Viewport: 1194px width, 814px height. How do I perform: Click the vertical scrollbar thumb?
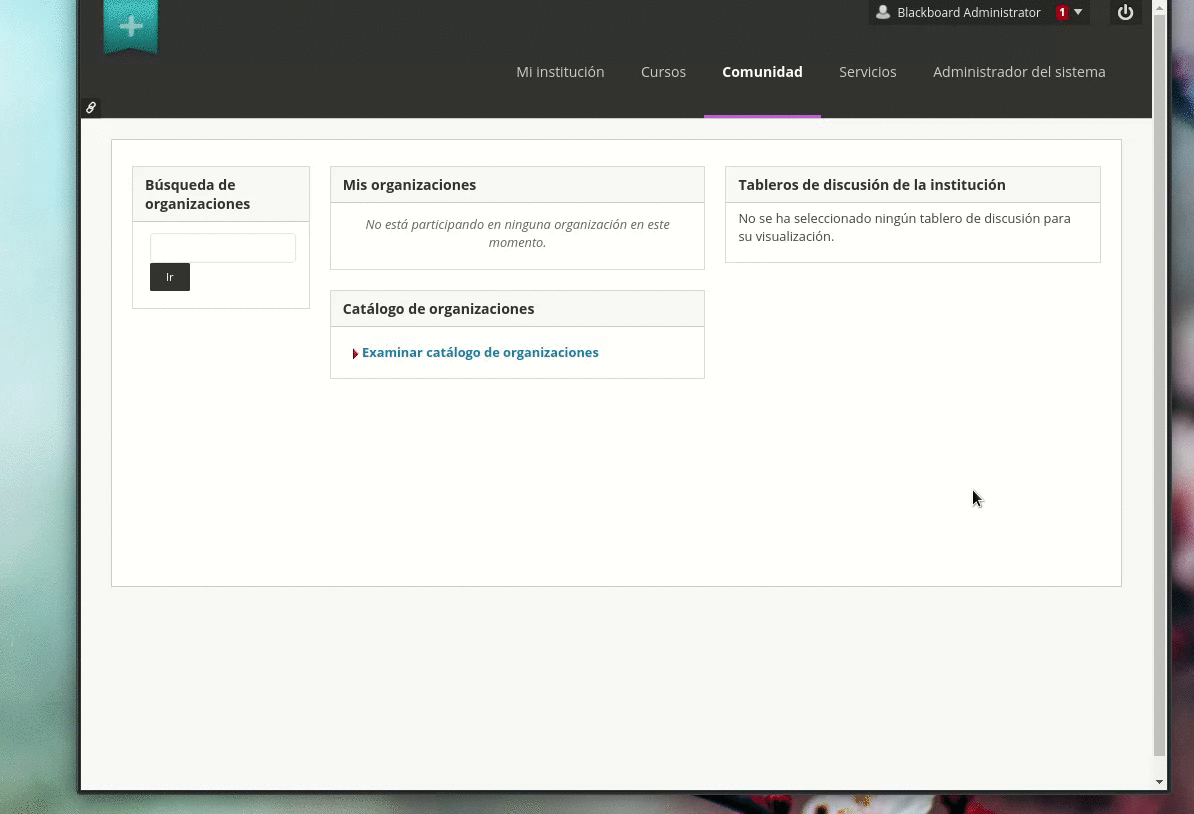click(1160, 380)
